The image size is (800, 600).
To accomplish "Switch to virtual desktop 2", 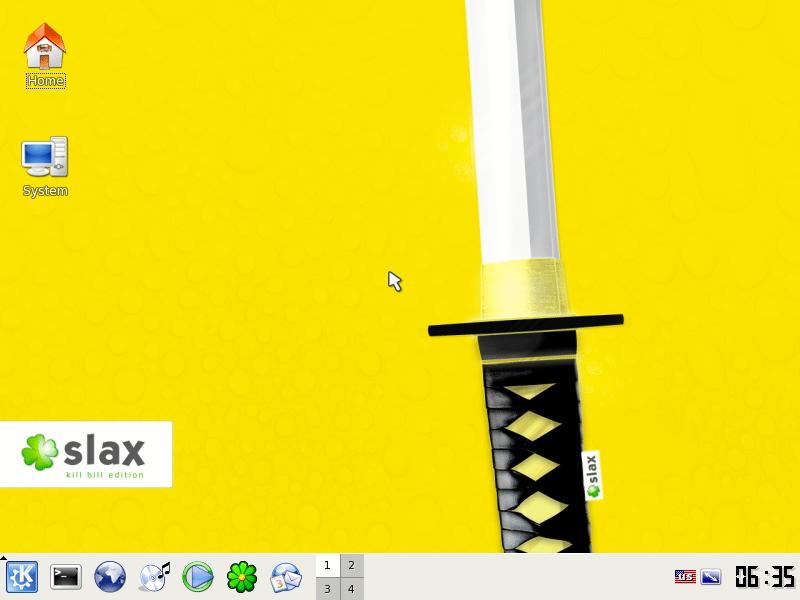I will (351, 566).
